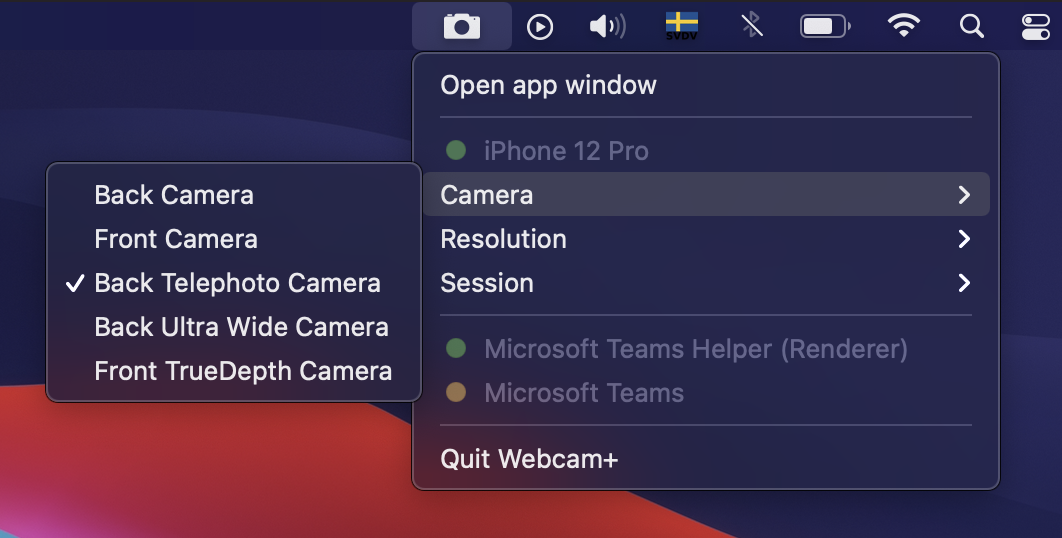1062x538 pixels.
Task: Expand the Resolution submenu
Action: [706, 239]
